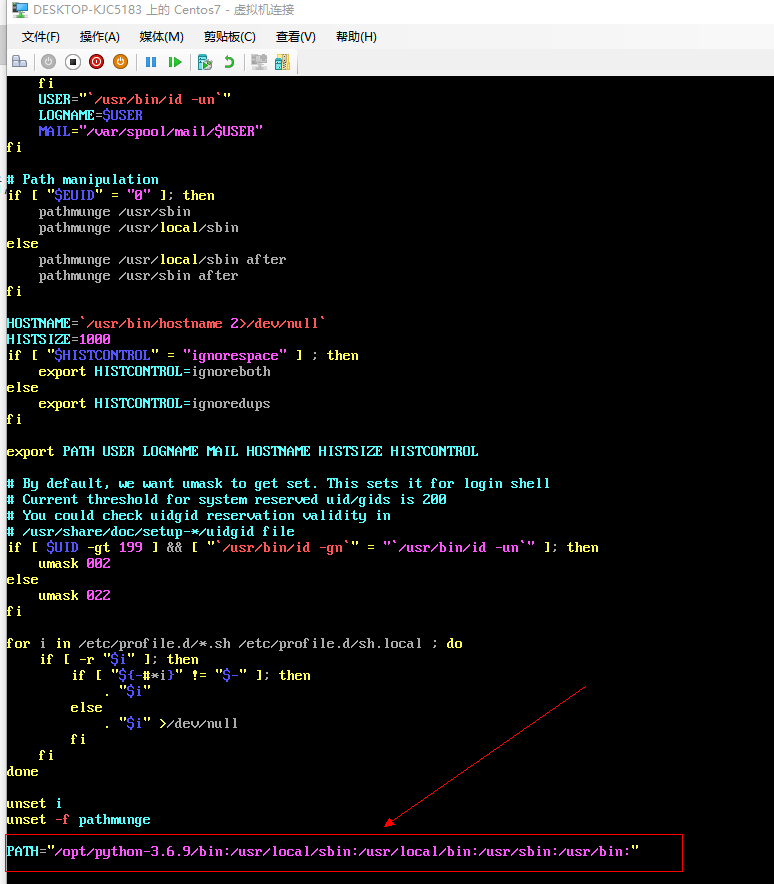Image resolution: width=774 pixels, height=884 pixels.
Task: Click the 'if [ -r "$i" ]; then' line
Action: (119, 660)
